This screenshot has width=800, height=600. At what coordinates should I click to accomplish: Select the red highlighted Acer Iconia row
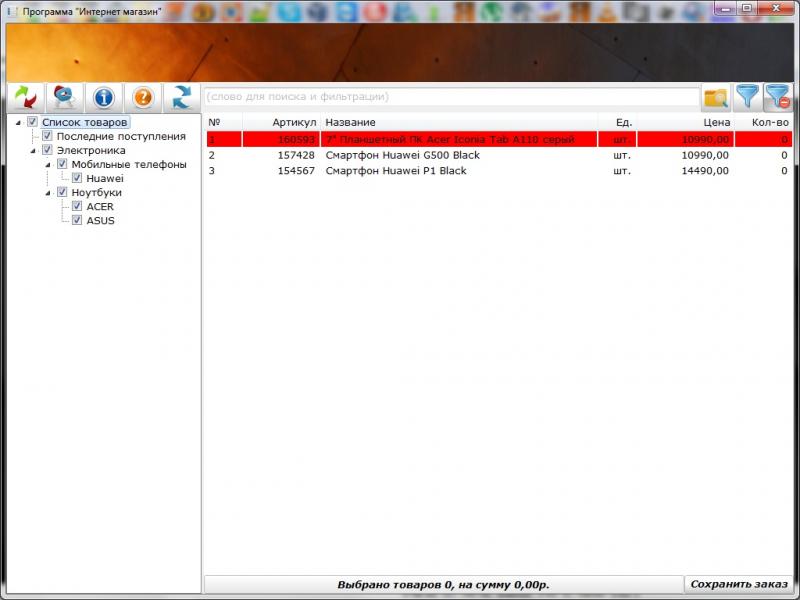(499, 139)
